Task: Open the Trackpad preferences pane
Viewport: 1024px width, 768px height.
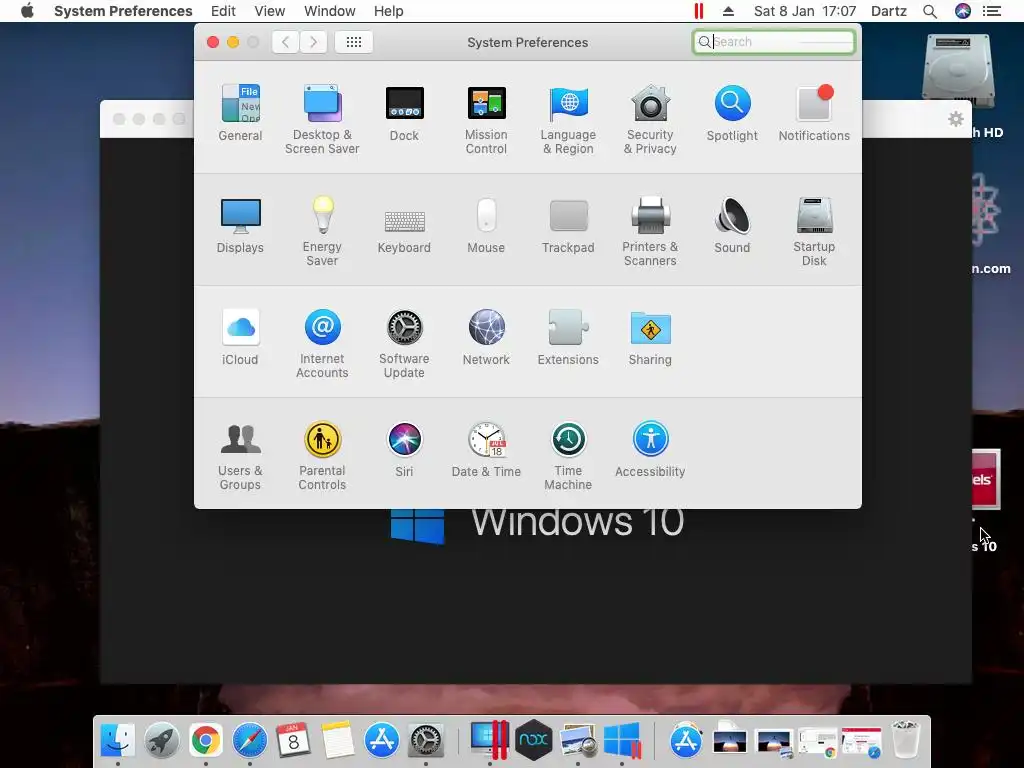Action: pos(568,225)
